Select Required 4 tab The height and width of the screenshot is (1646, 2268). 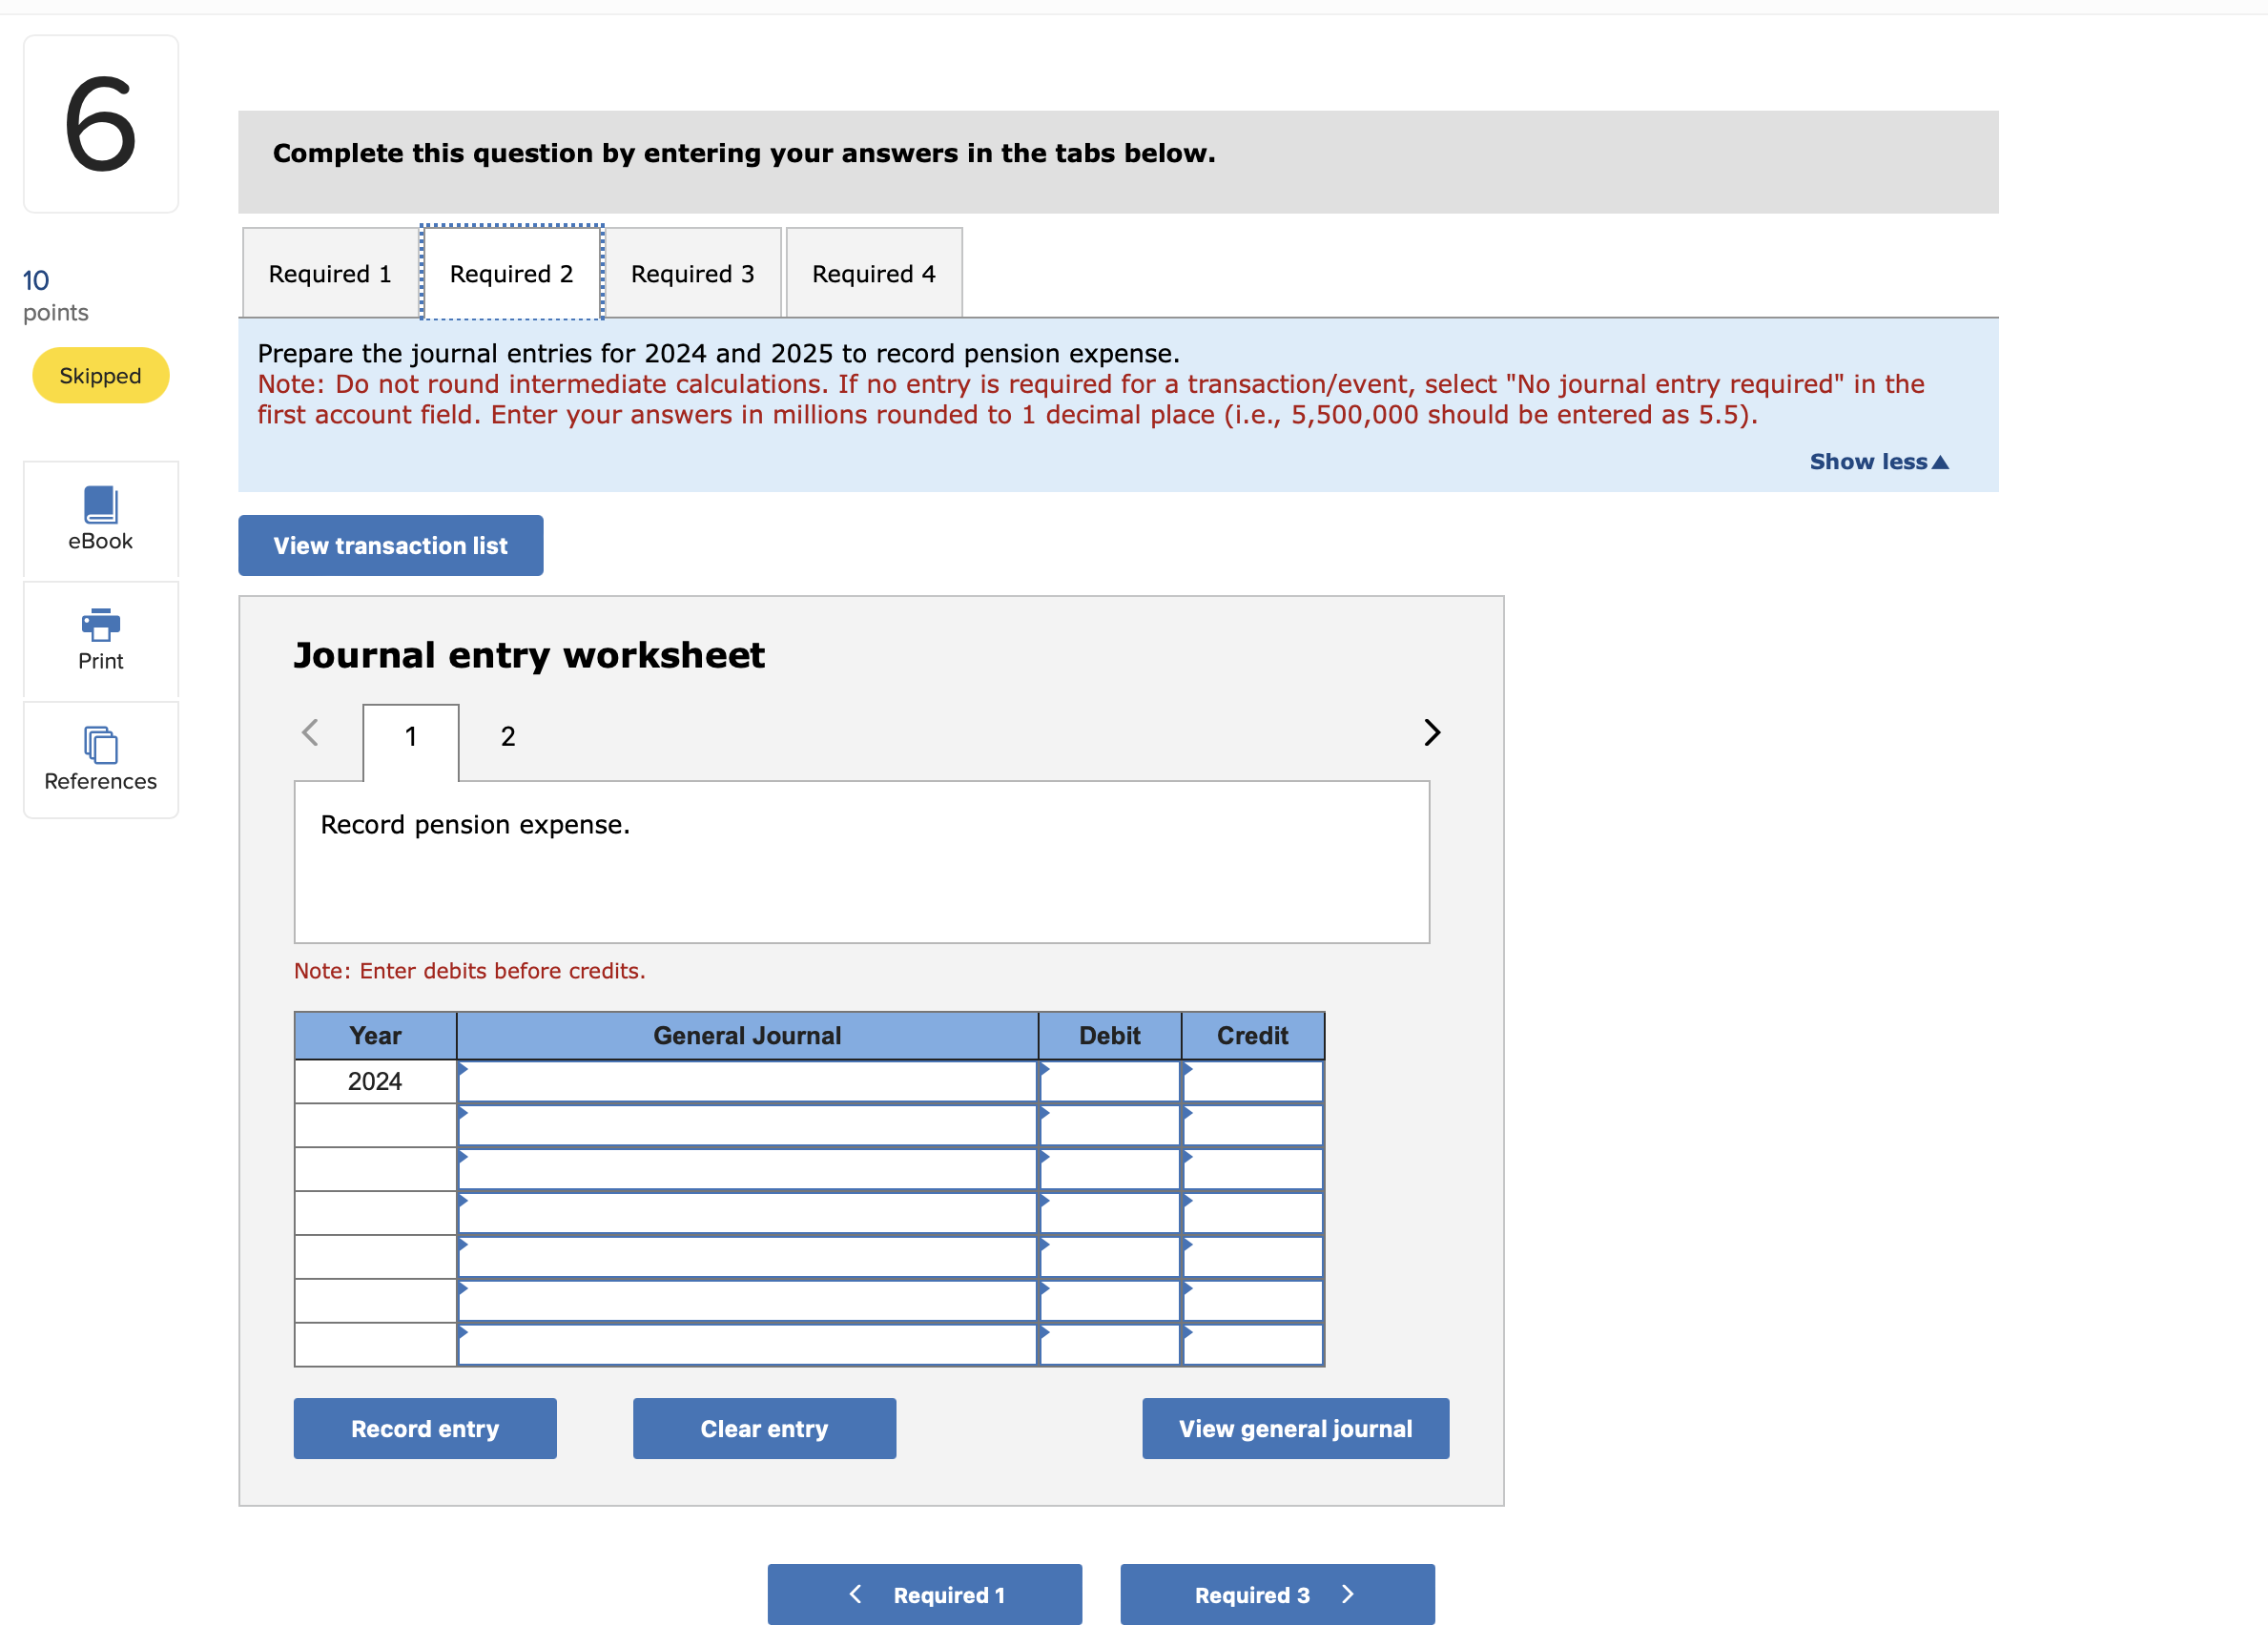coord(873,273)
